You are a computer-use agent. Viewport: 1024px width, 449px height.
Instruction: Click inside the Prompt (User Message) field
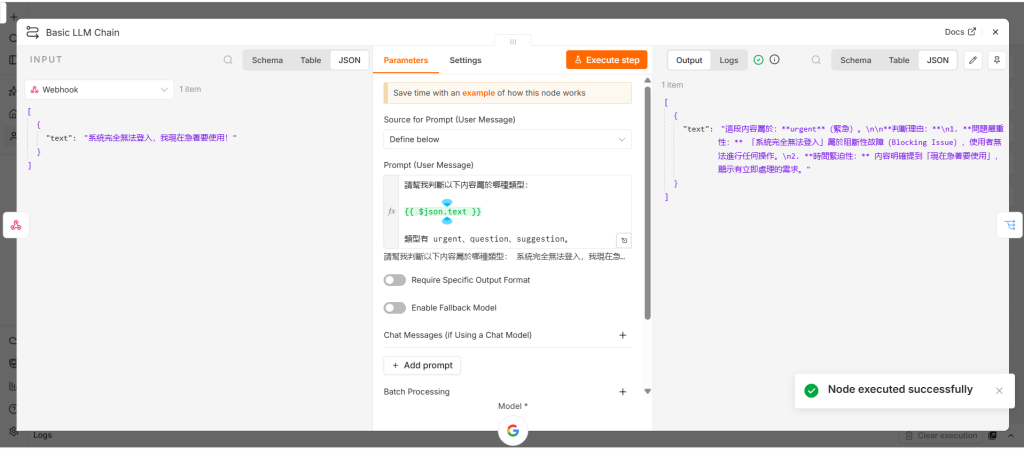514,211
